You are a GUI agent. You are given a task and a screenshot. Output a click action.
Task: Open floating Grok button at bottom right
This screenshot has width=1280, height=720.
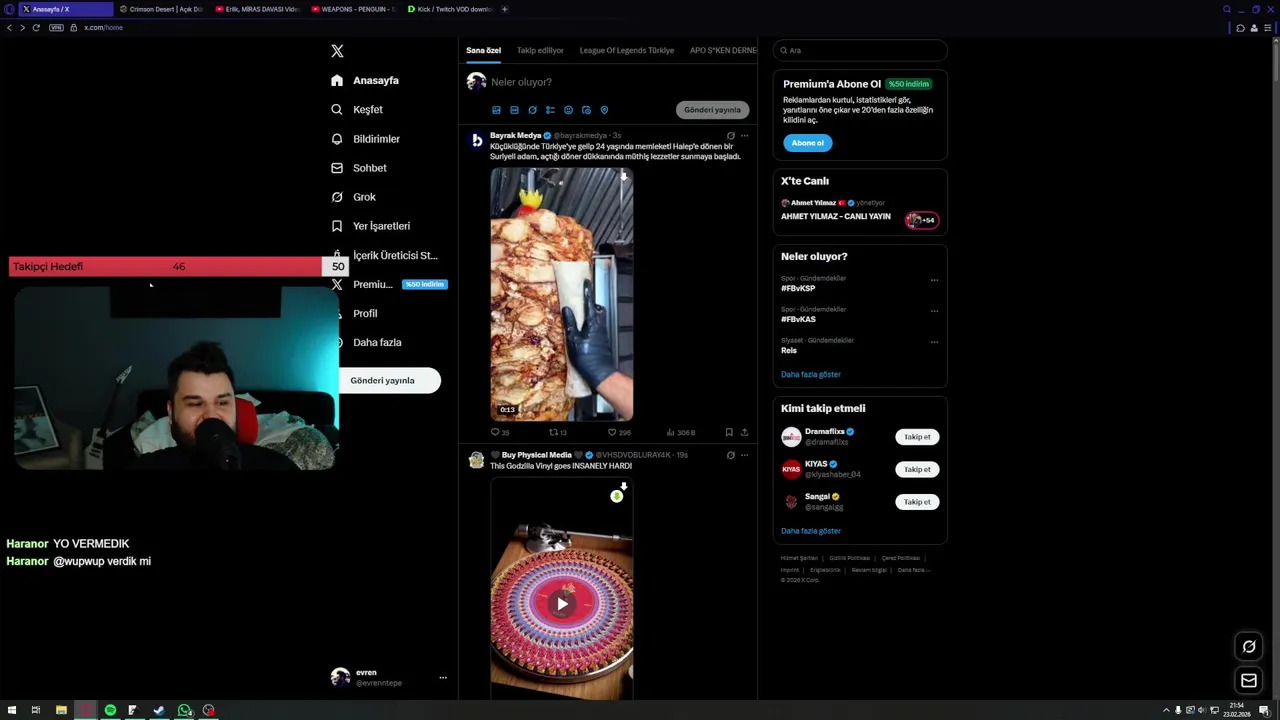point(1248,646)
